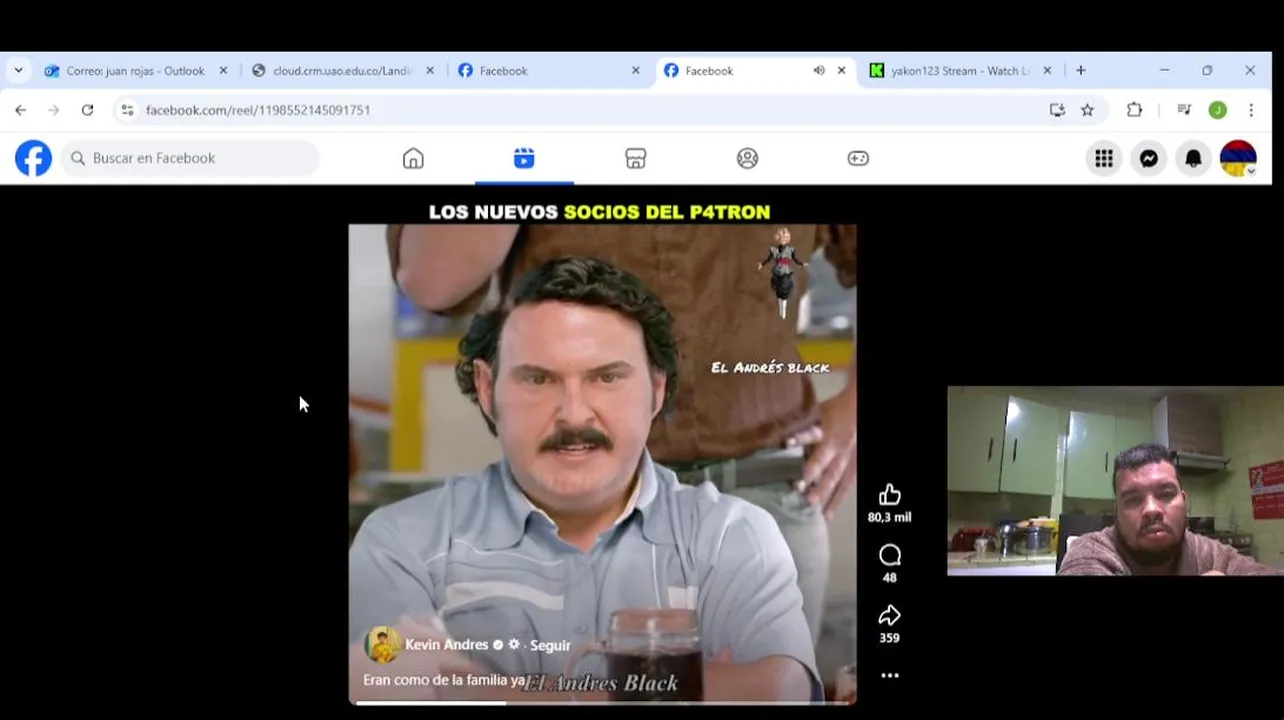
Task: Open the Groups icon in Facebook nav
Action: tap(747, 158)
